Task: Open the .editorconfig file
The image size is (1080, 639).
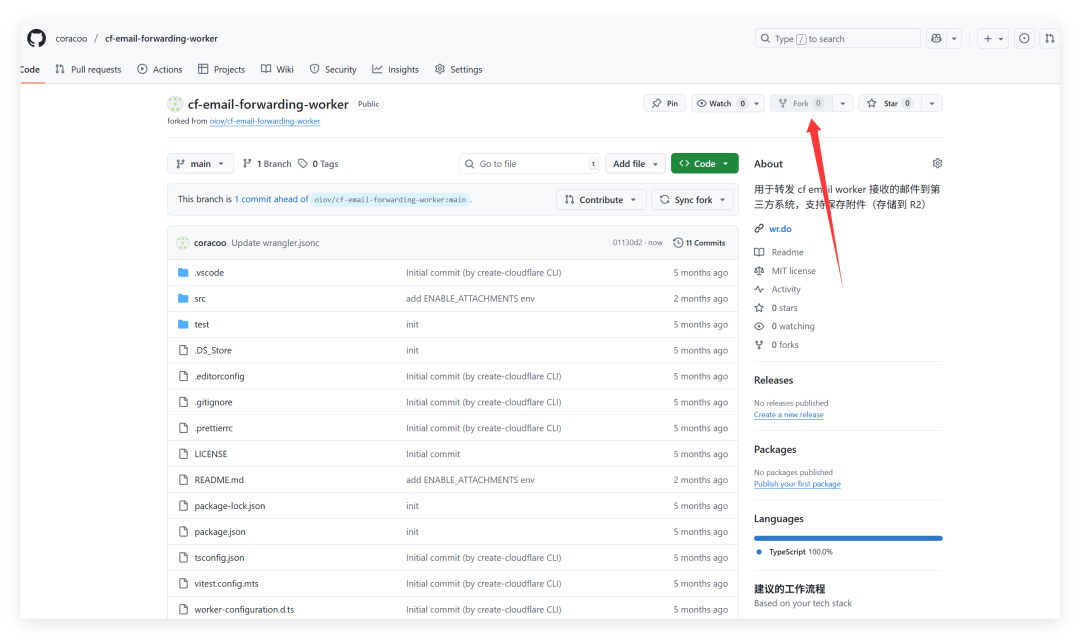Action: pyautogui.click(x=219, y=377)
